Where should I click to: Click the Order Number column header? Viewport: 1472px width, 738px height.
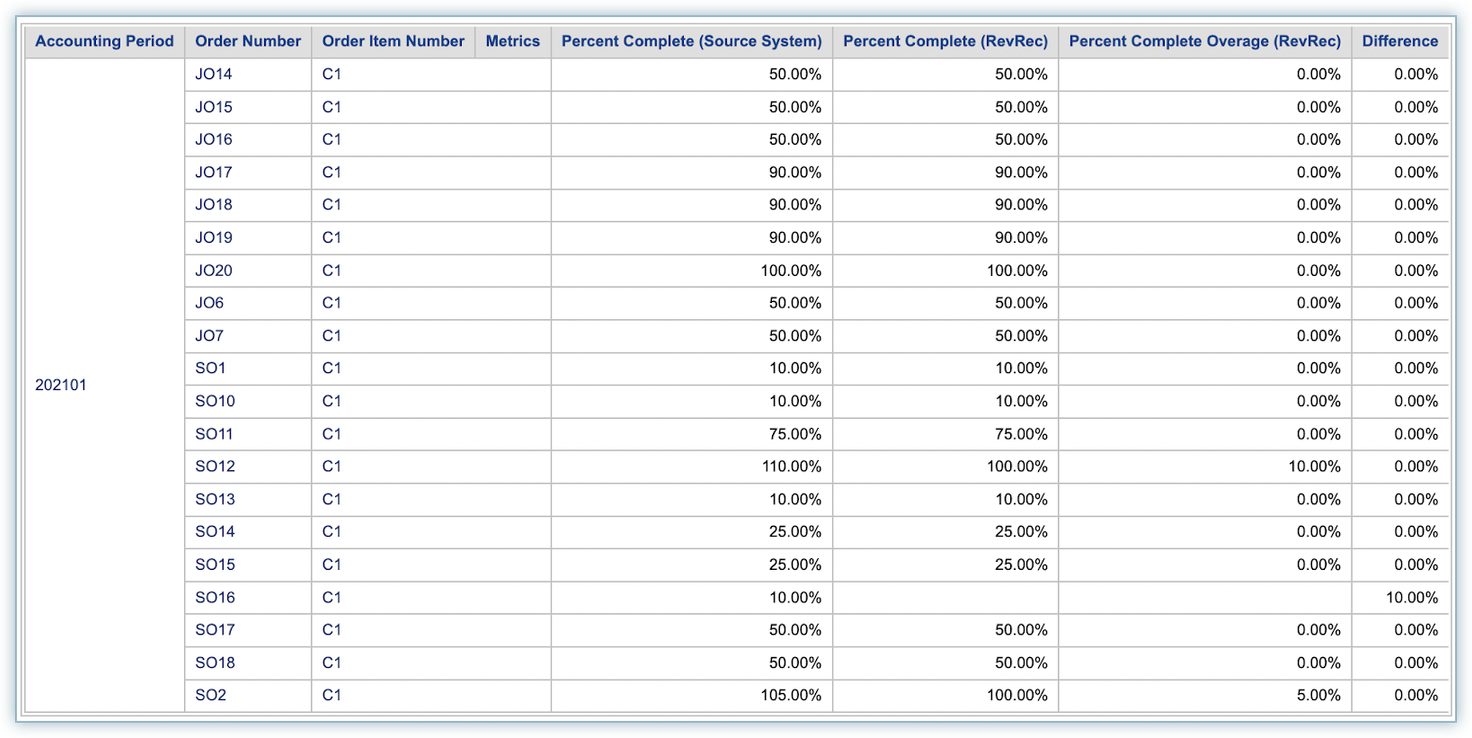(x=247, y=41)
